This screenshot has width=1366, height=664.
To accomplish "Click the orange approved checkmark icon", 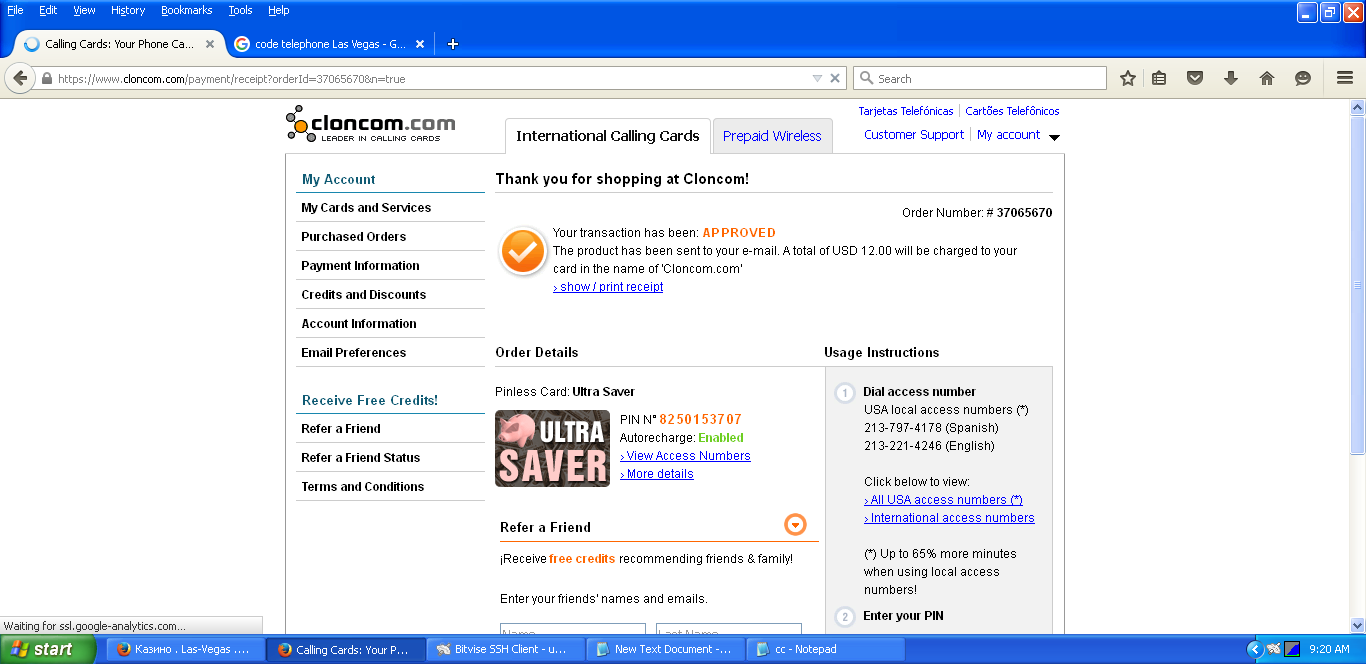I will tap(523, 252).
